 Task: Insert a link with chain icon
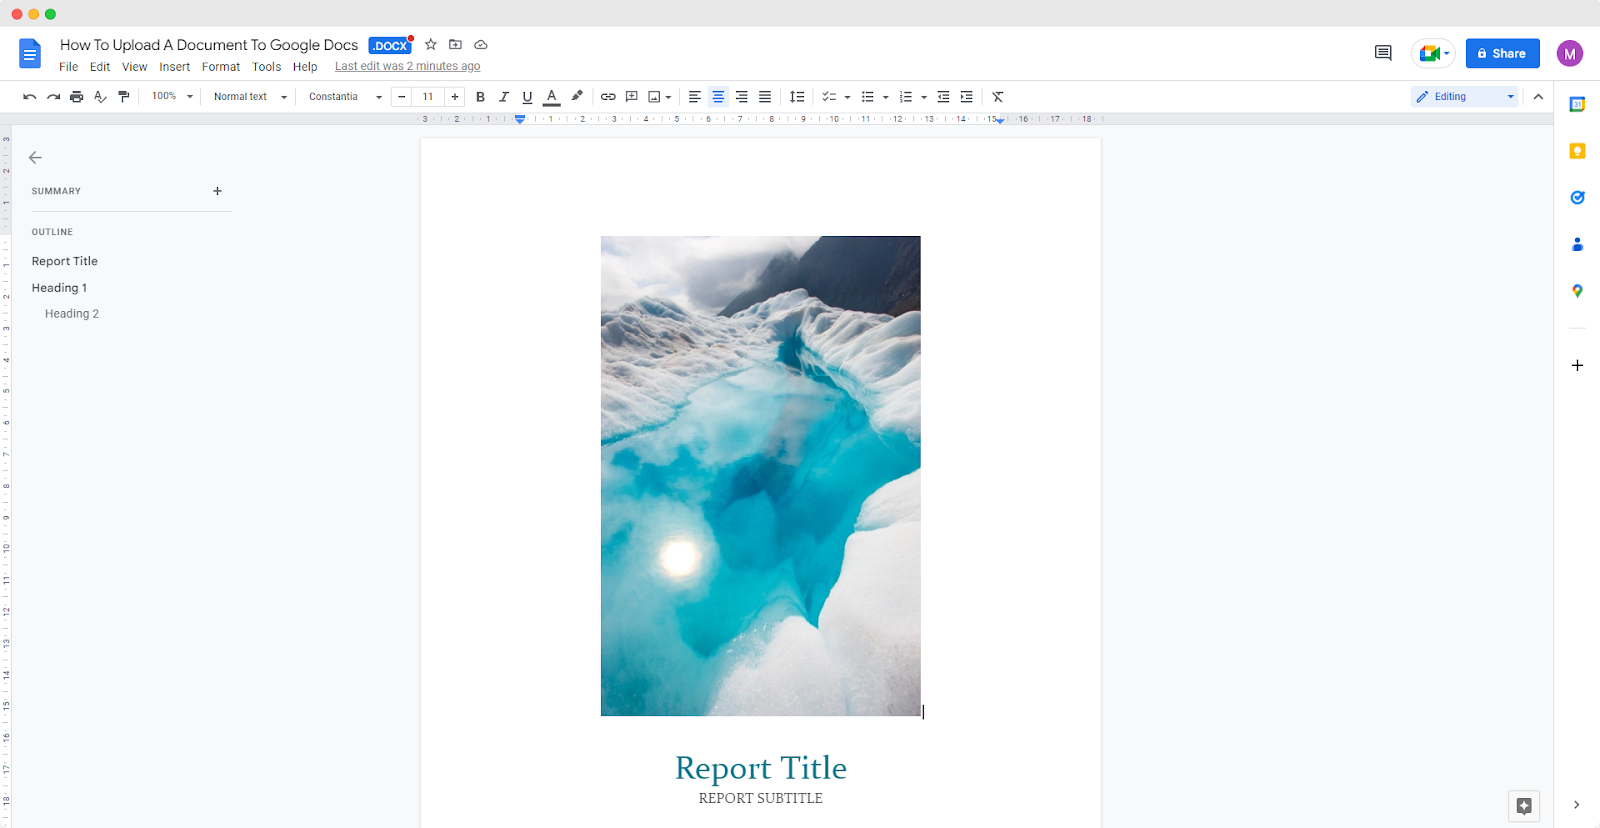608,97
